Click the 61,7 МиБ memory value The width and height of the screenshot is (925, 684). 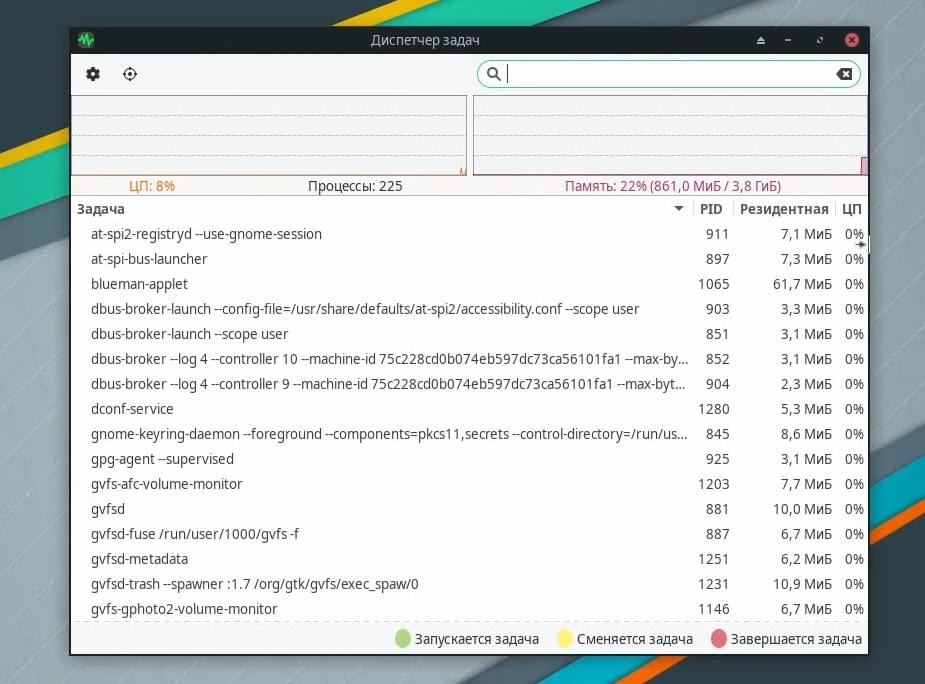coord(802,284)
